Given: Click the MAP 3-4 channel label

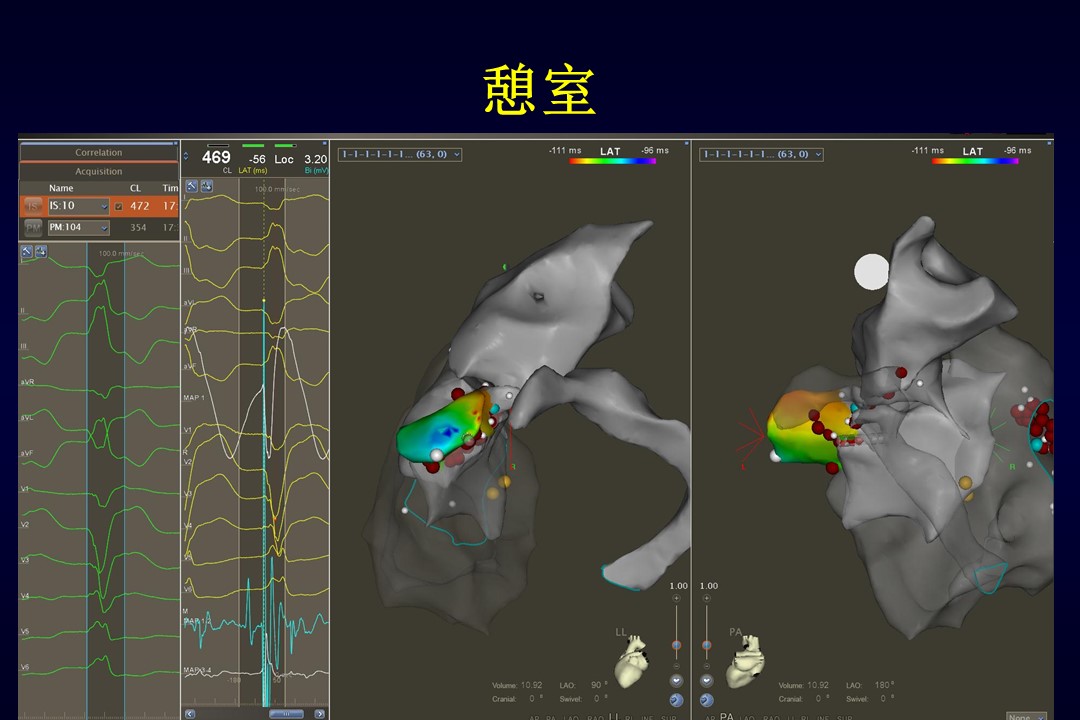Looking at the screenshot, I should [197, 670].
